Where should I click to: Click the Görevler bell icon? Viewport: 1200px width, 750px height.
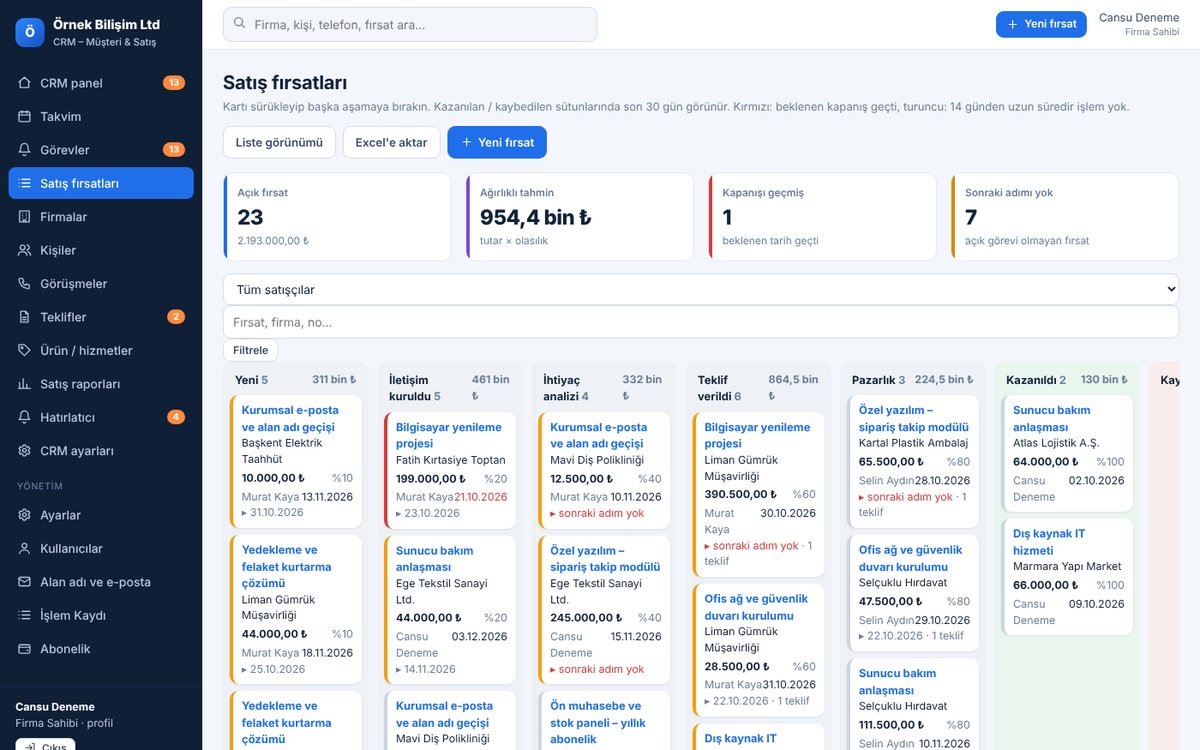(x=25, y=150)
